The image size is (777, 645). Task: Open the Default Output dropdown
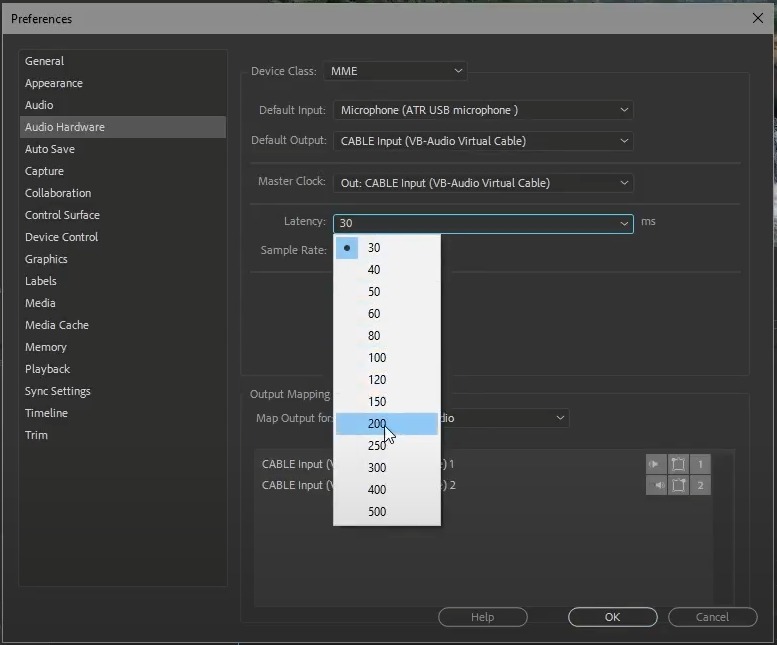tap(483, 141)
